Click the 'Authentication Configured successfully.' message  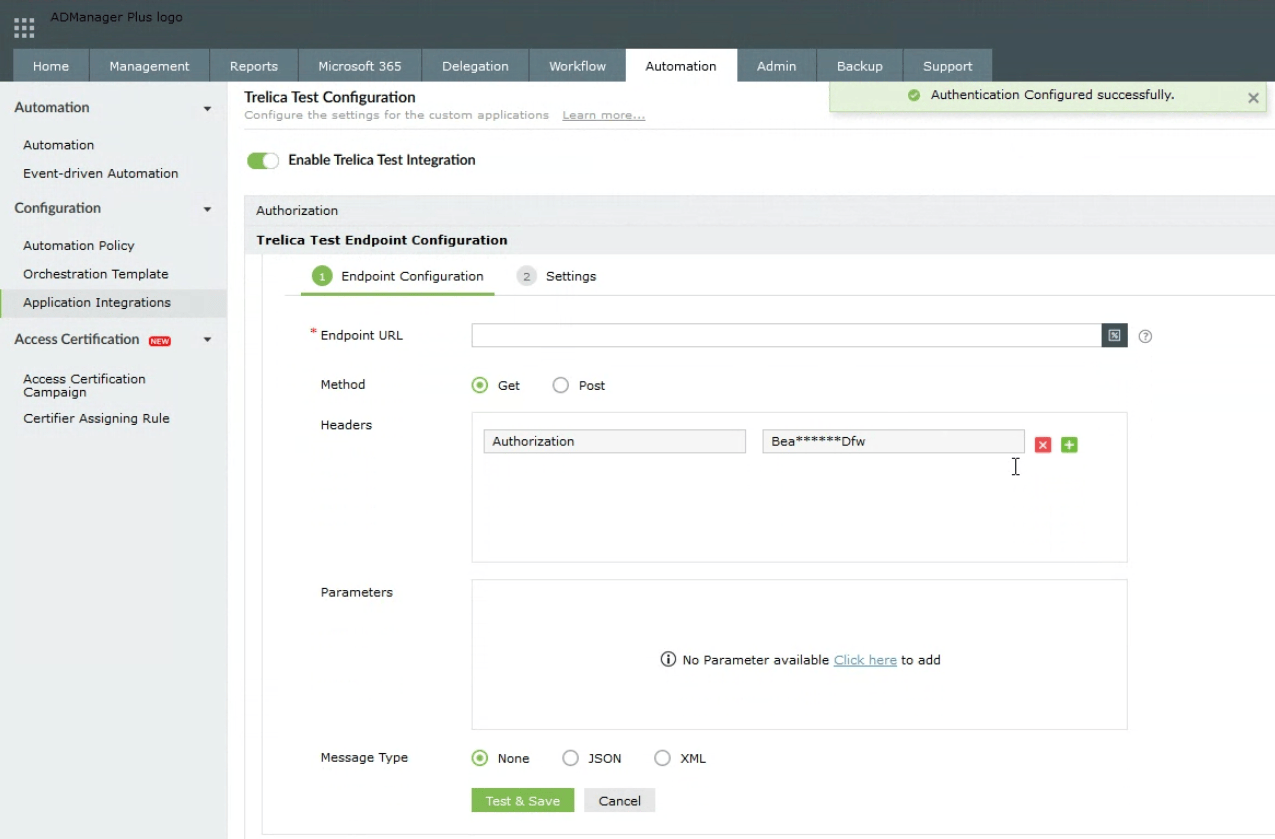click(1052, 96)
